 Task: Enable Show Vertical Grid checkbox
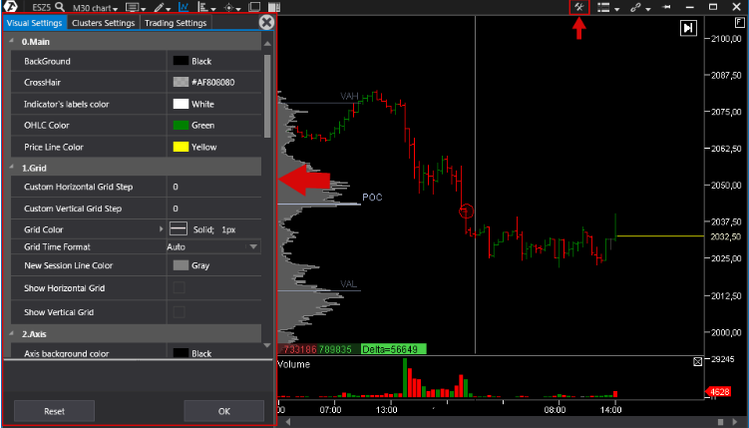pyautogui.click(x=179, y=312)
